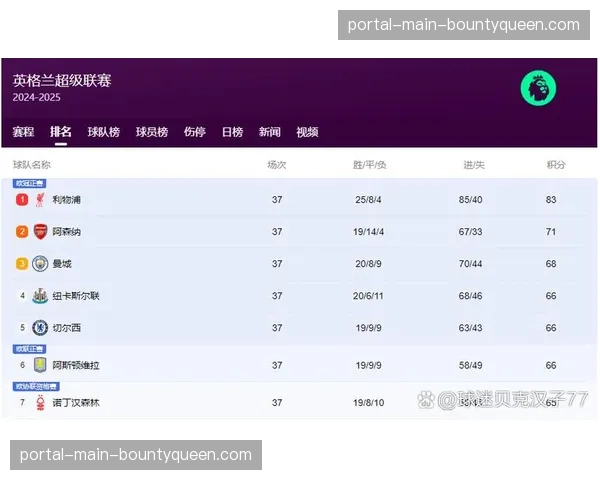Switch to the 球队榜 tab
This screenshot has height=480, width=600.
pyautogui.click(x=104, y=132)
